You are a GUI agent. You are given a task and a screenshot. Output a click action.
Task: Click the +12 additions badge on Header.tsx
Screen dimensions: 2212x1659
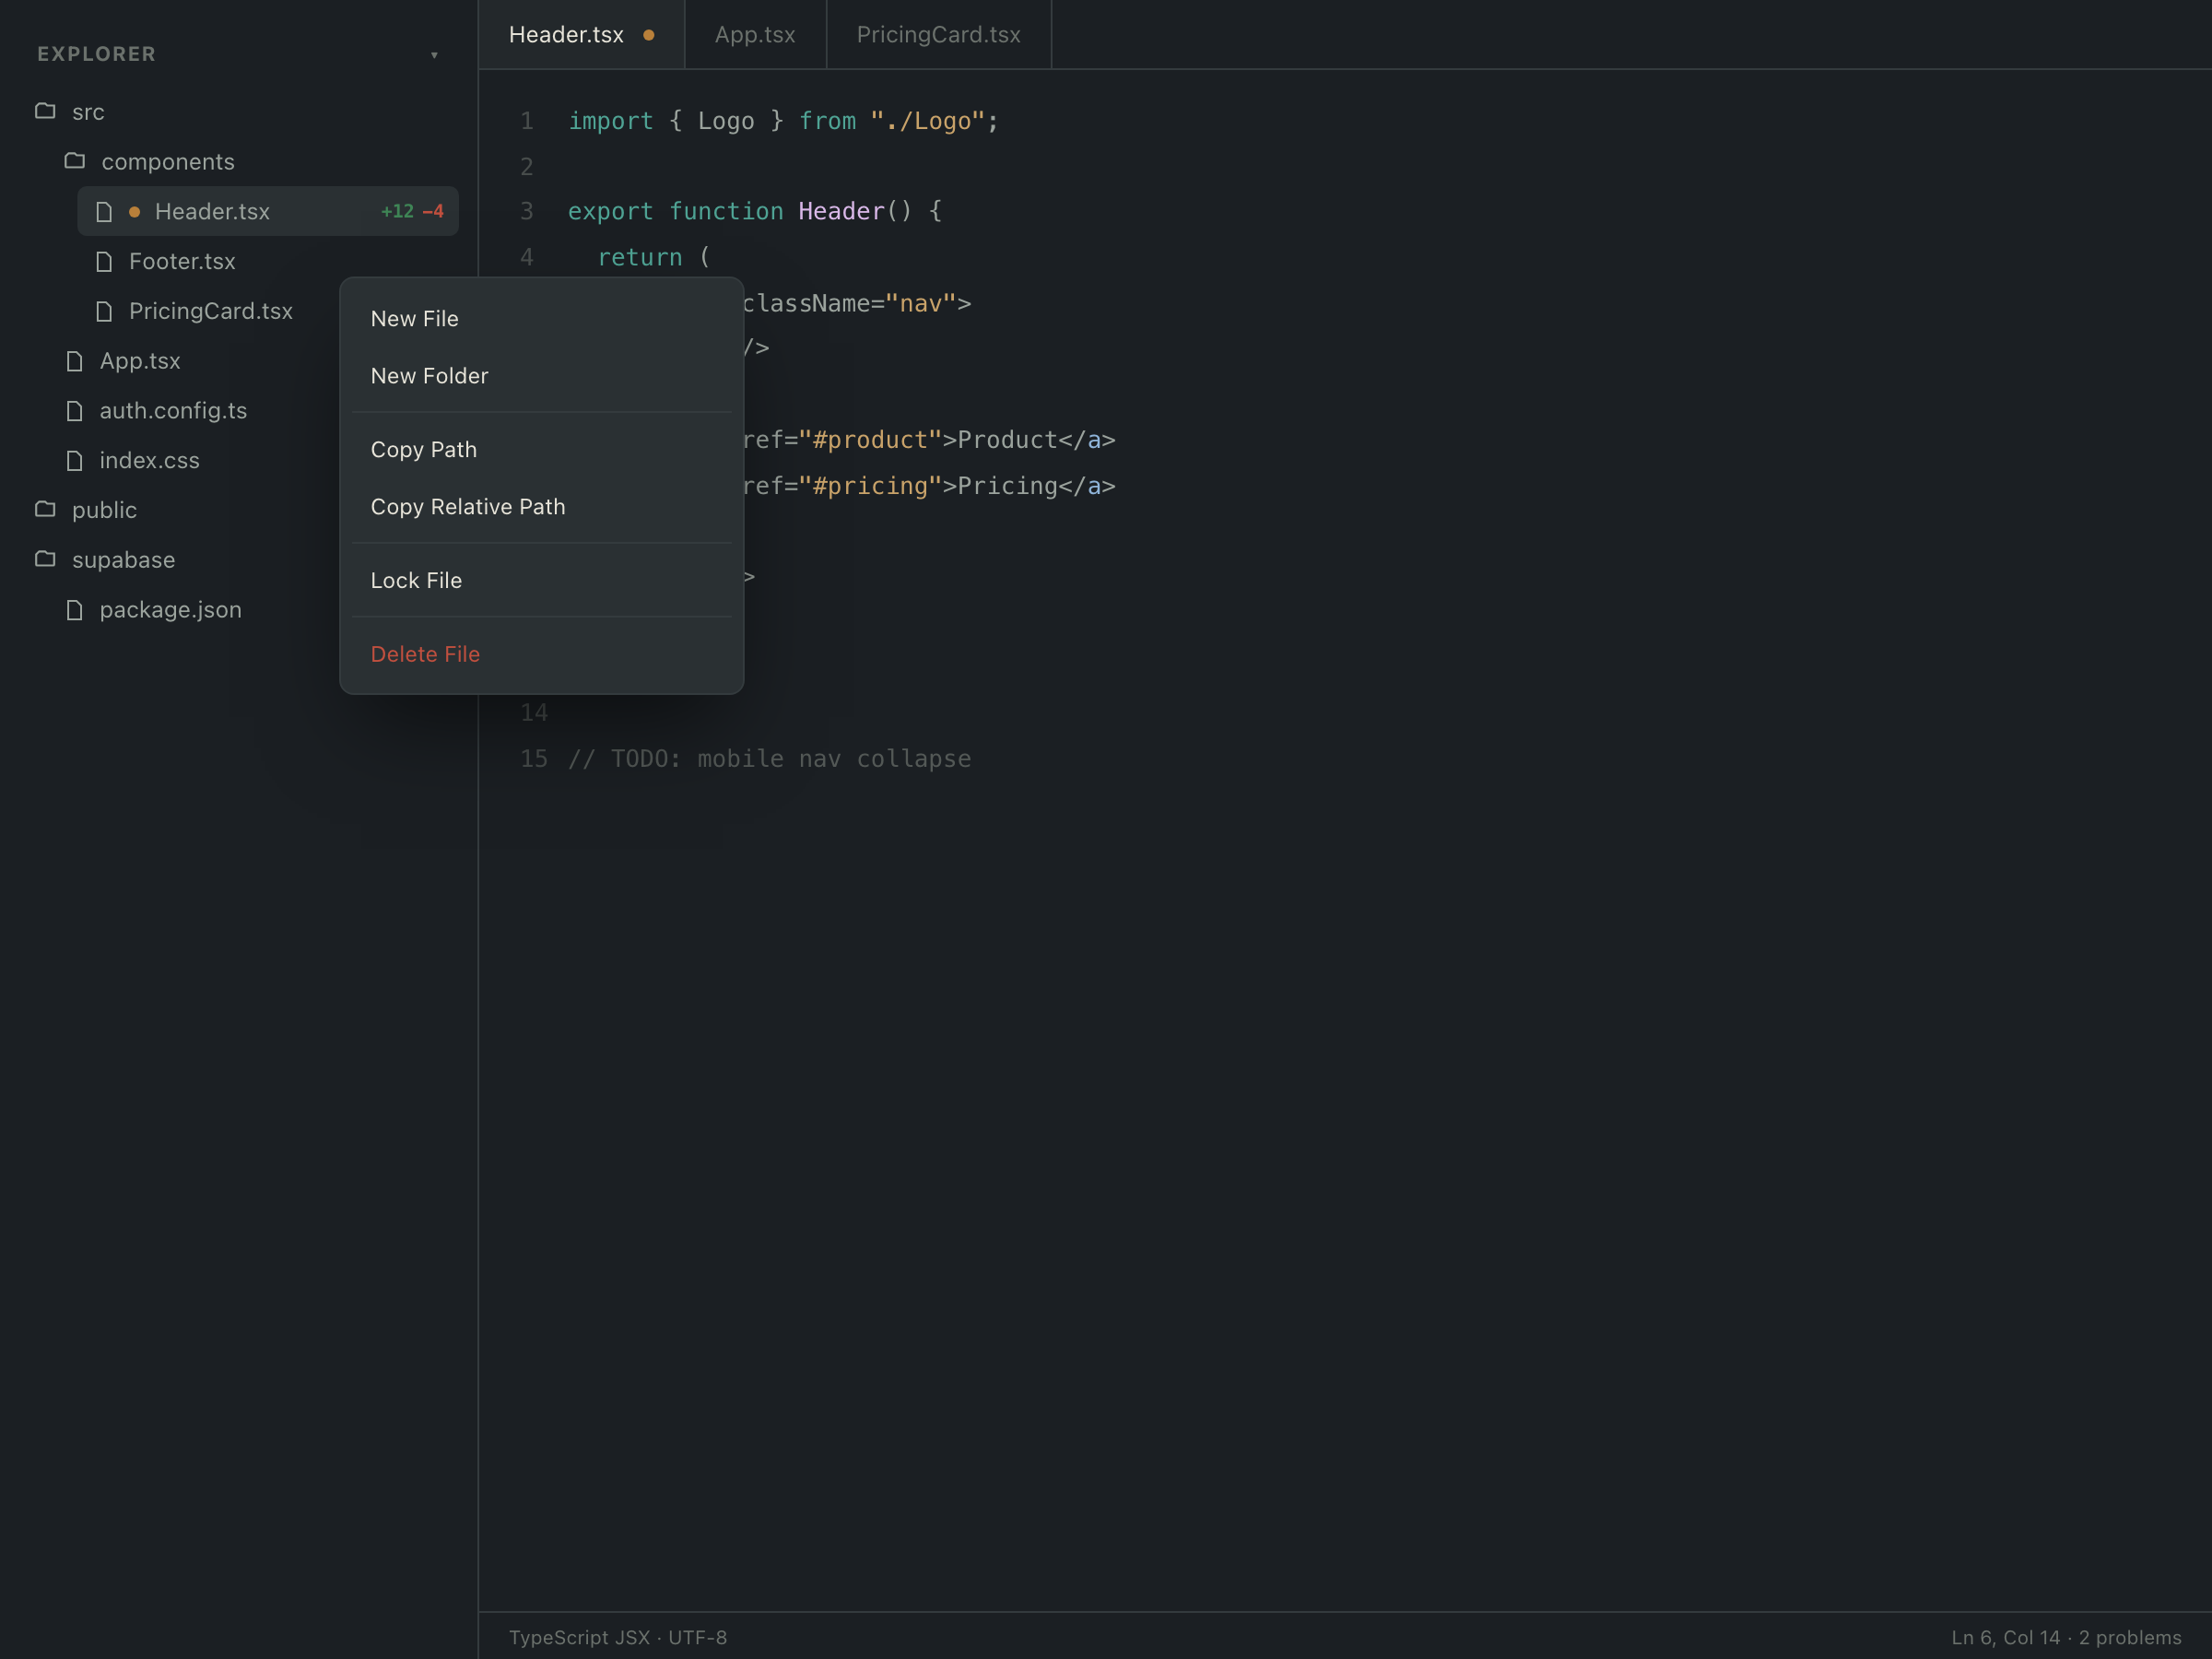click(x=397, y=212)
